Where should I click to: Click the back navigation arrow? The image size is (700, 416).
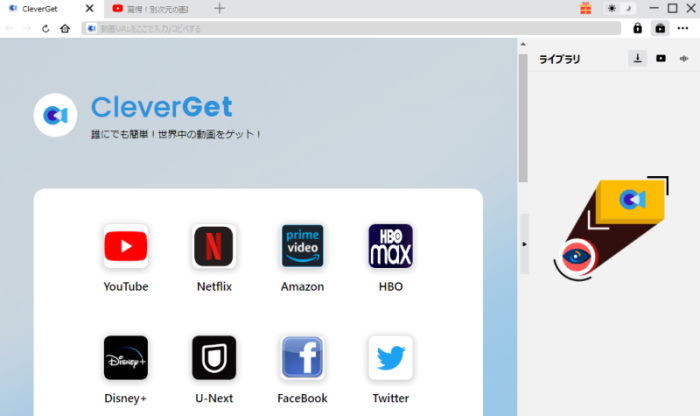coord(9,29)
